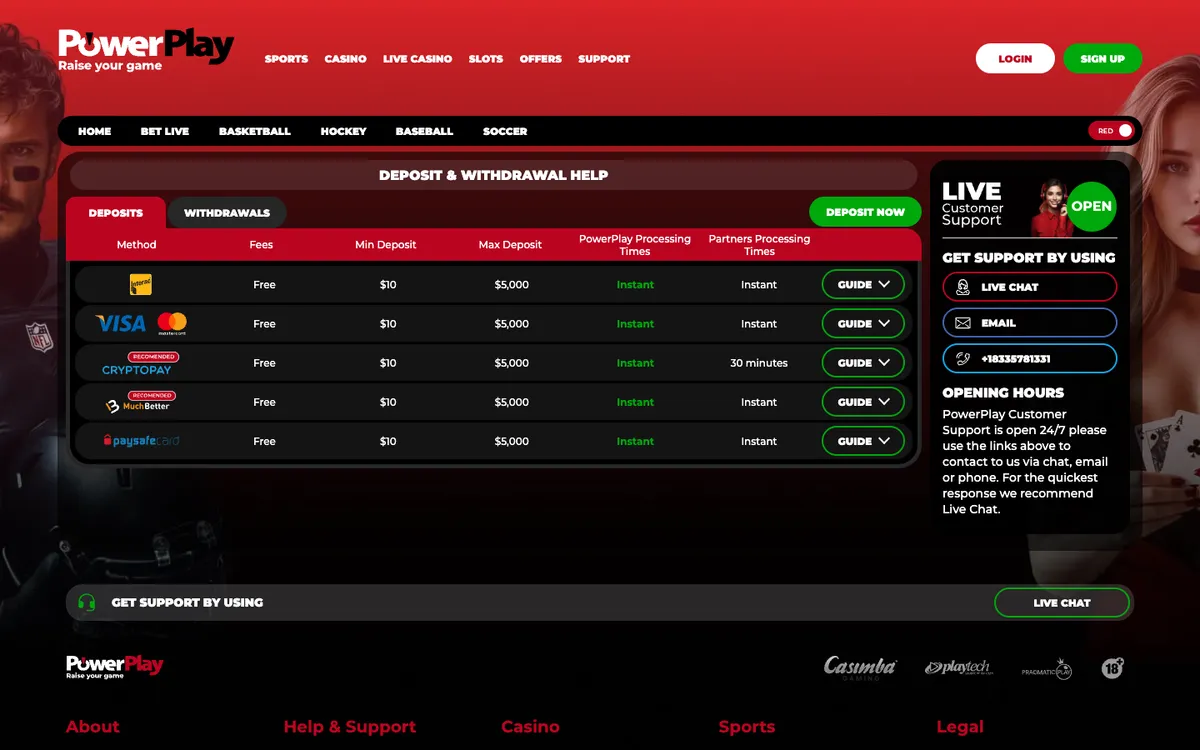Select Baseball in sports bar
1200x750 pixels.
[424, 131]
